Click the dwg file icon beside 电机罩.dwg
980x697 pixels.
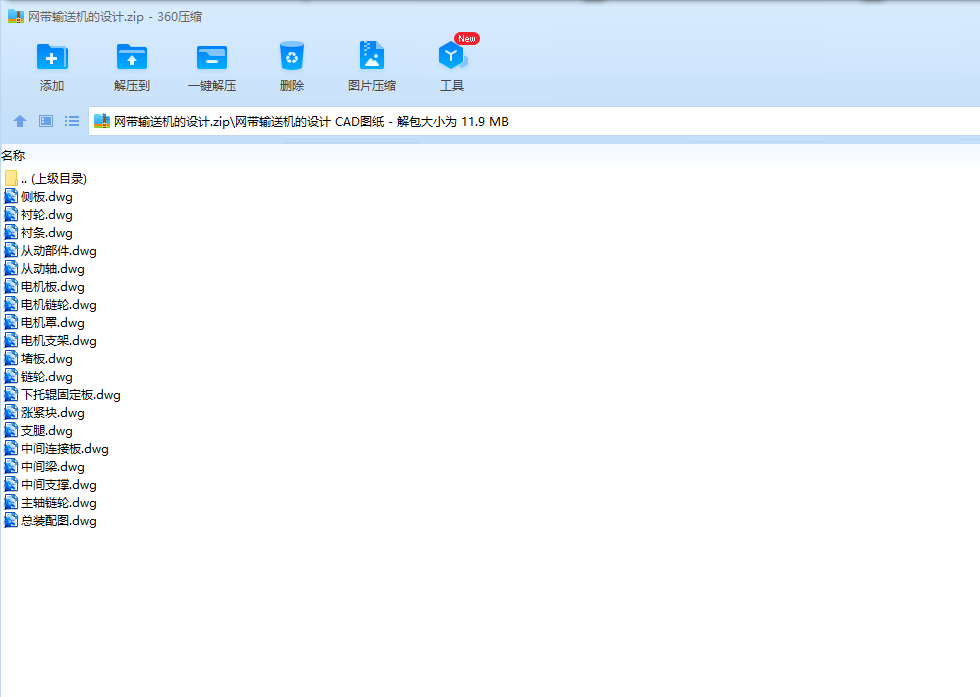coord(11,323)
